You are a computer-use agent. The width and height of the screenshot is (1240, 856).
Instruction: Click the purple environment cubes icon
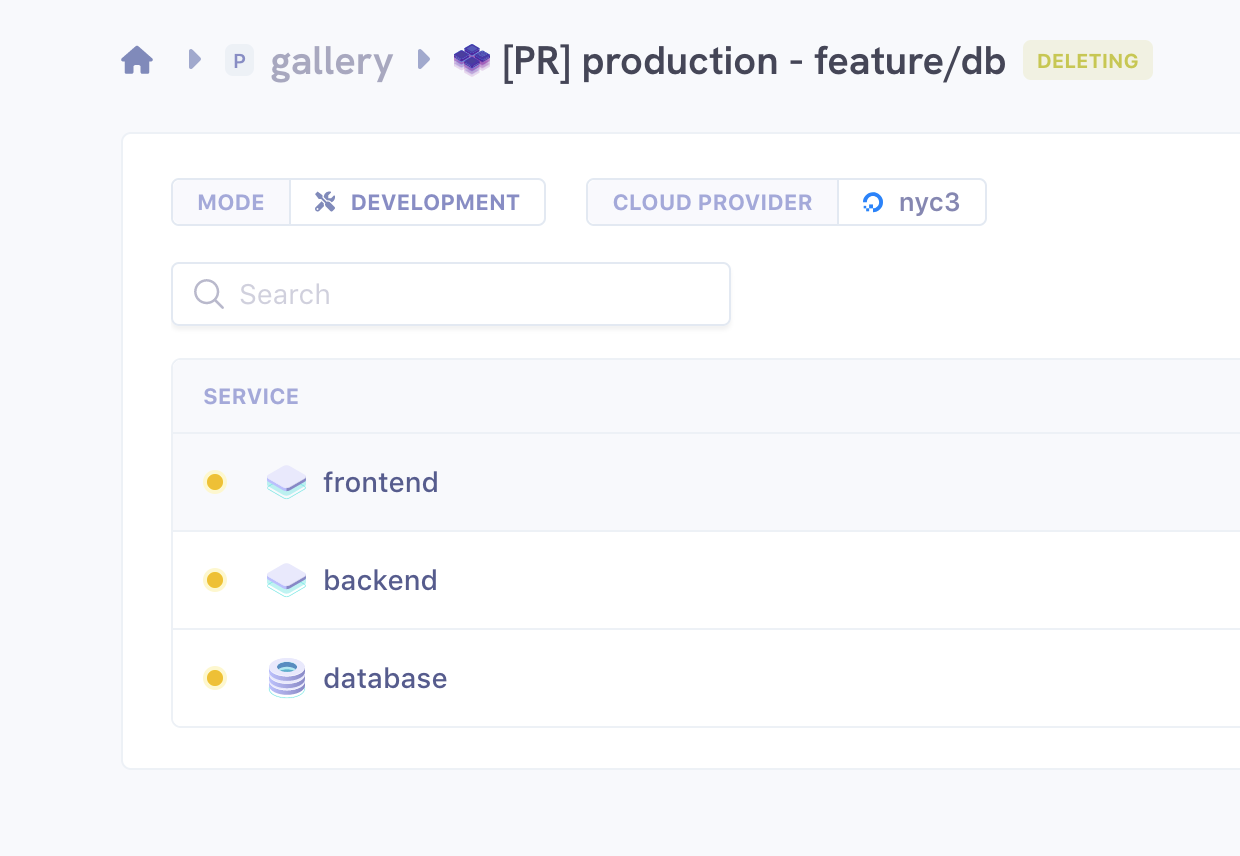(472, 61)
